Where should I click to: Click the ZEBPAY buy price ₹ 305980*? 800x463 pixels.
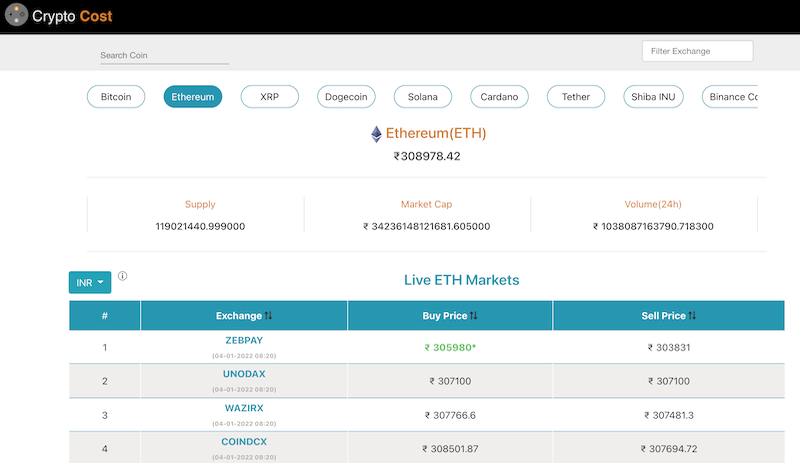pos(450,348)
